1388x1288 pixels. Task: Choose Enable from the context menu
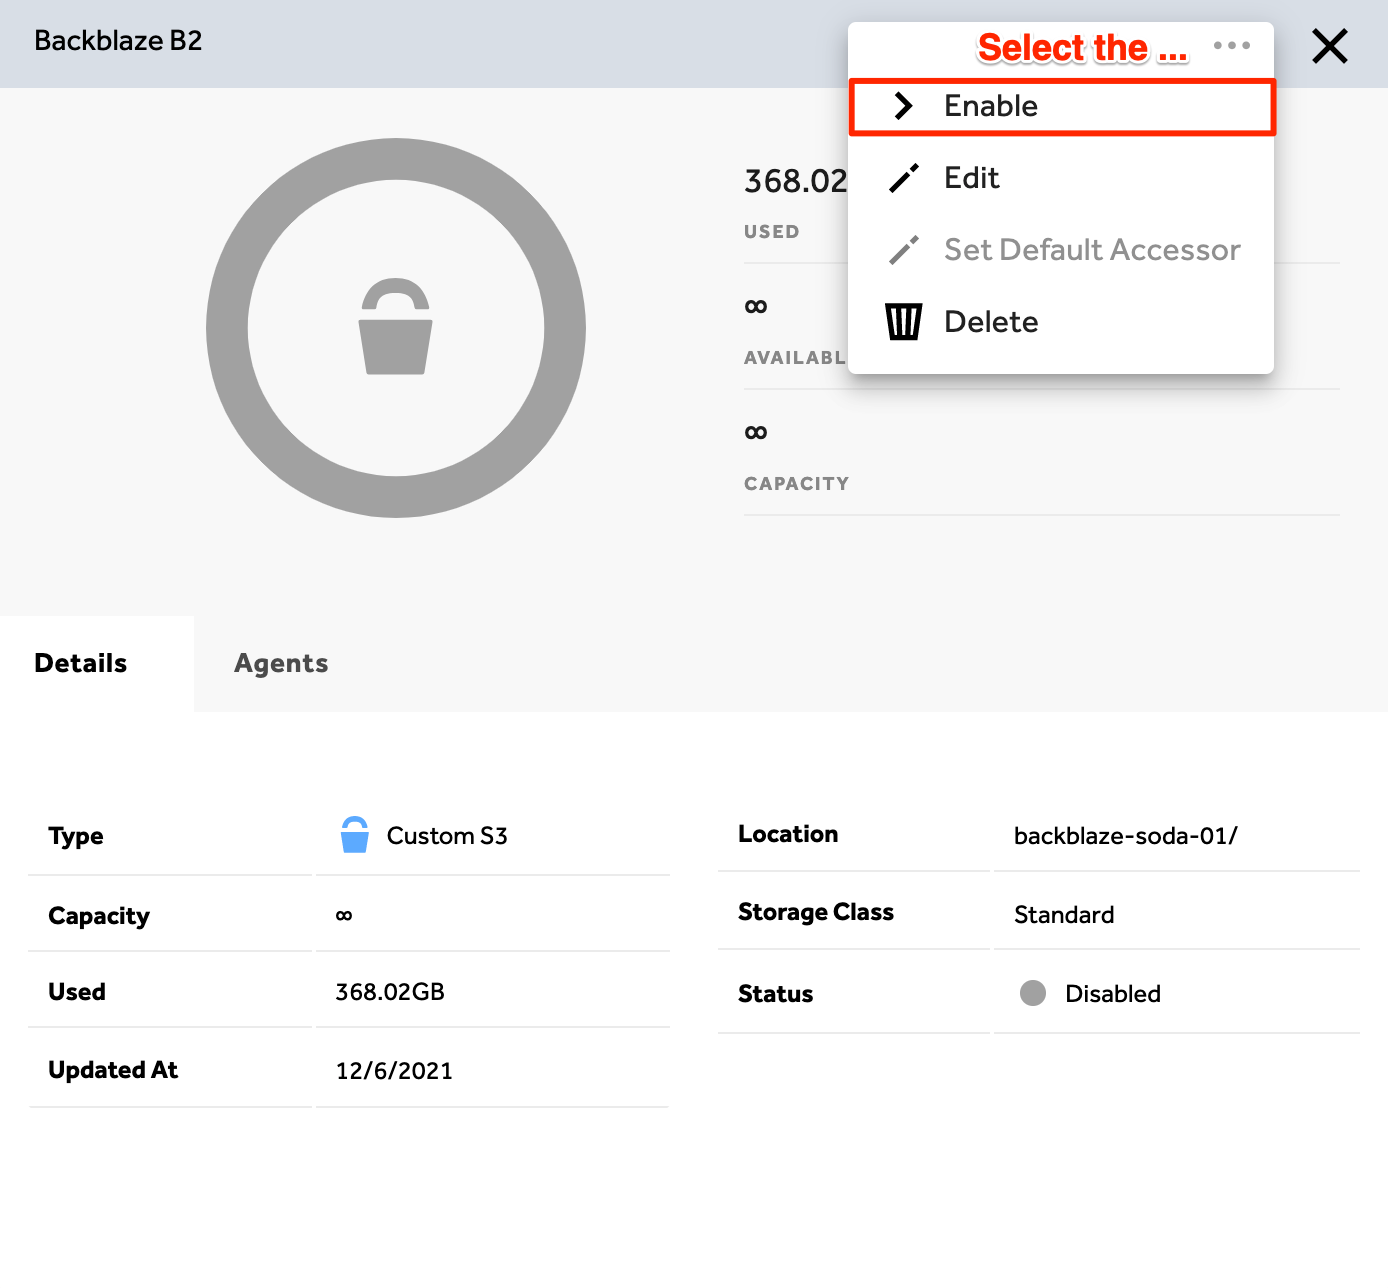tap(1061, 106)
